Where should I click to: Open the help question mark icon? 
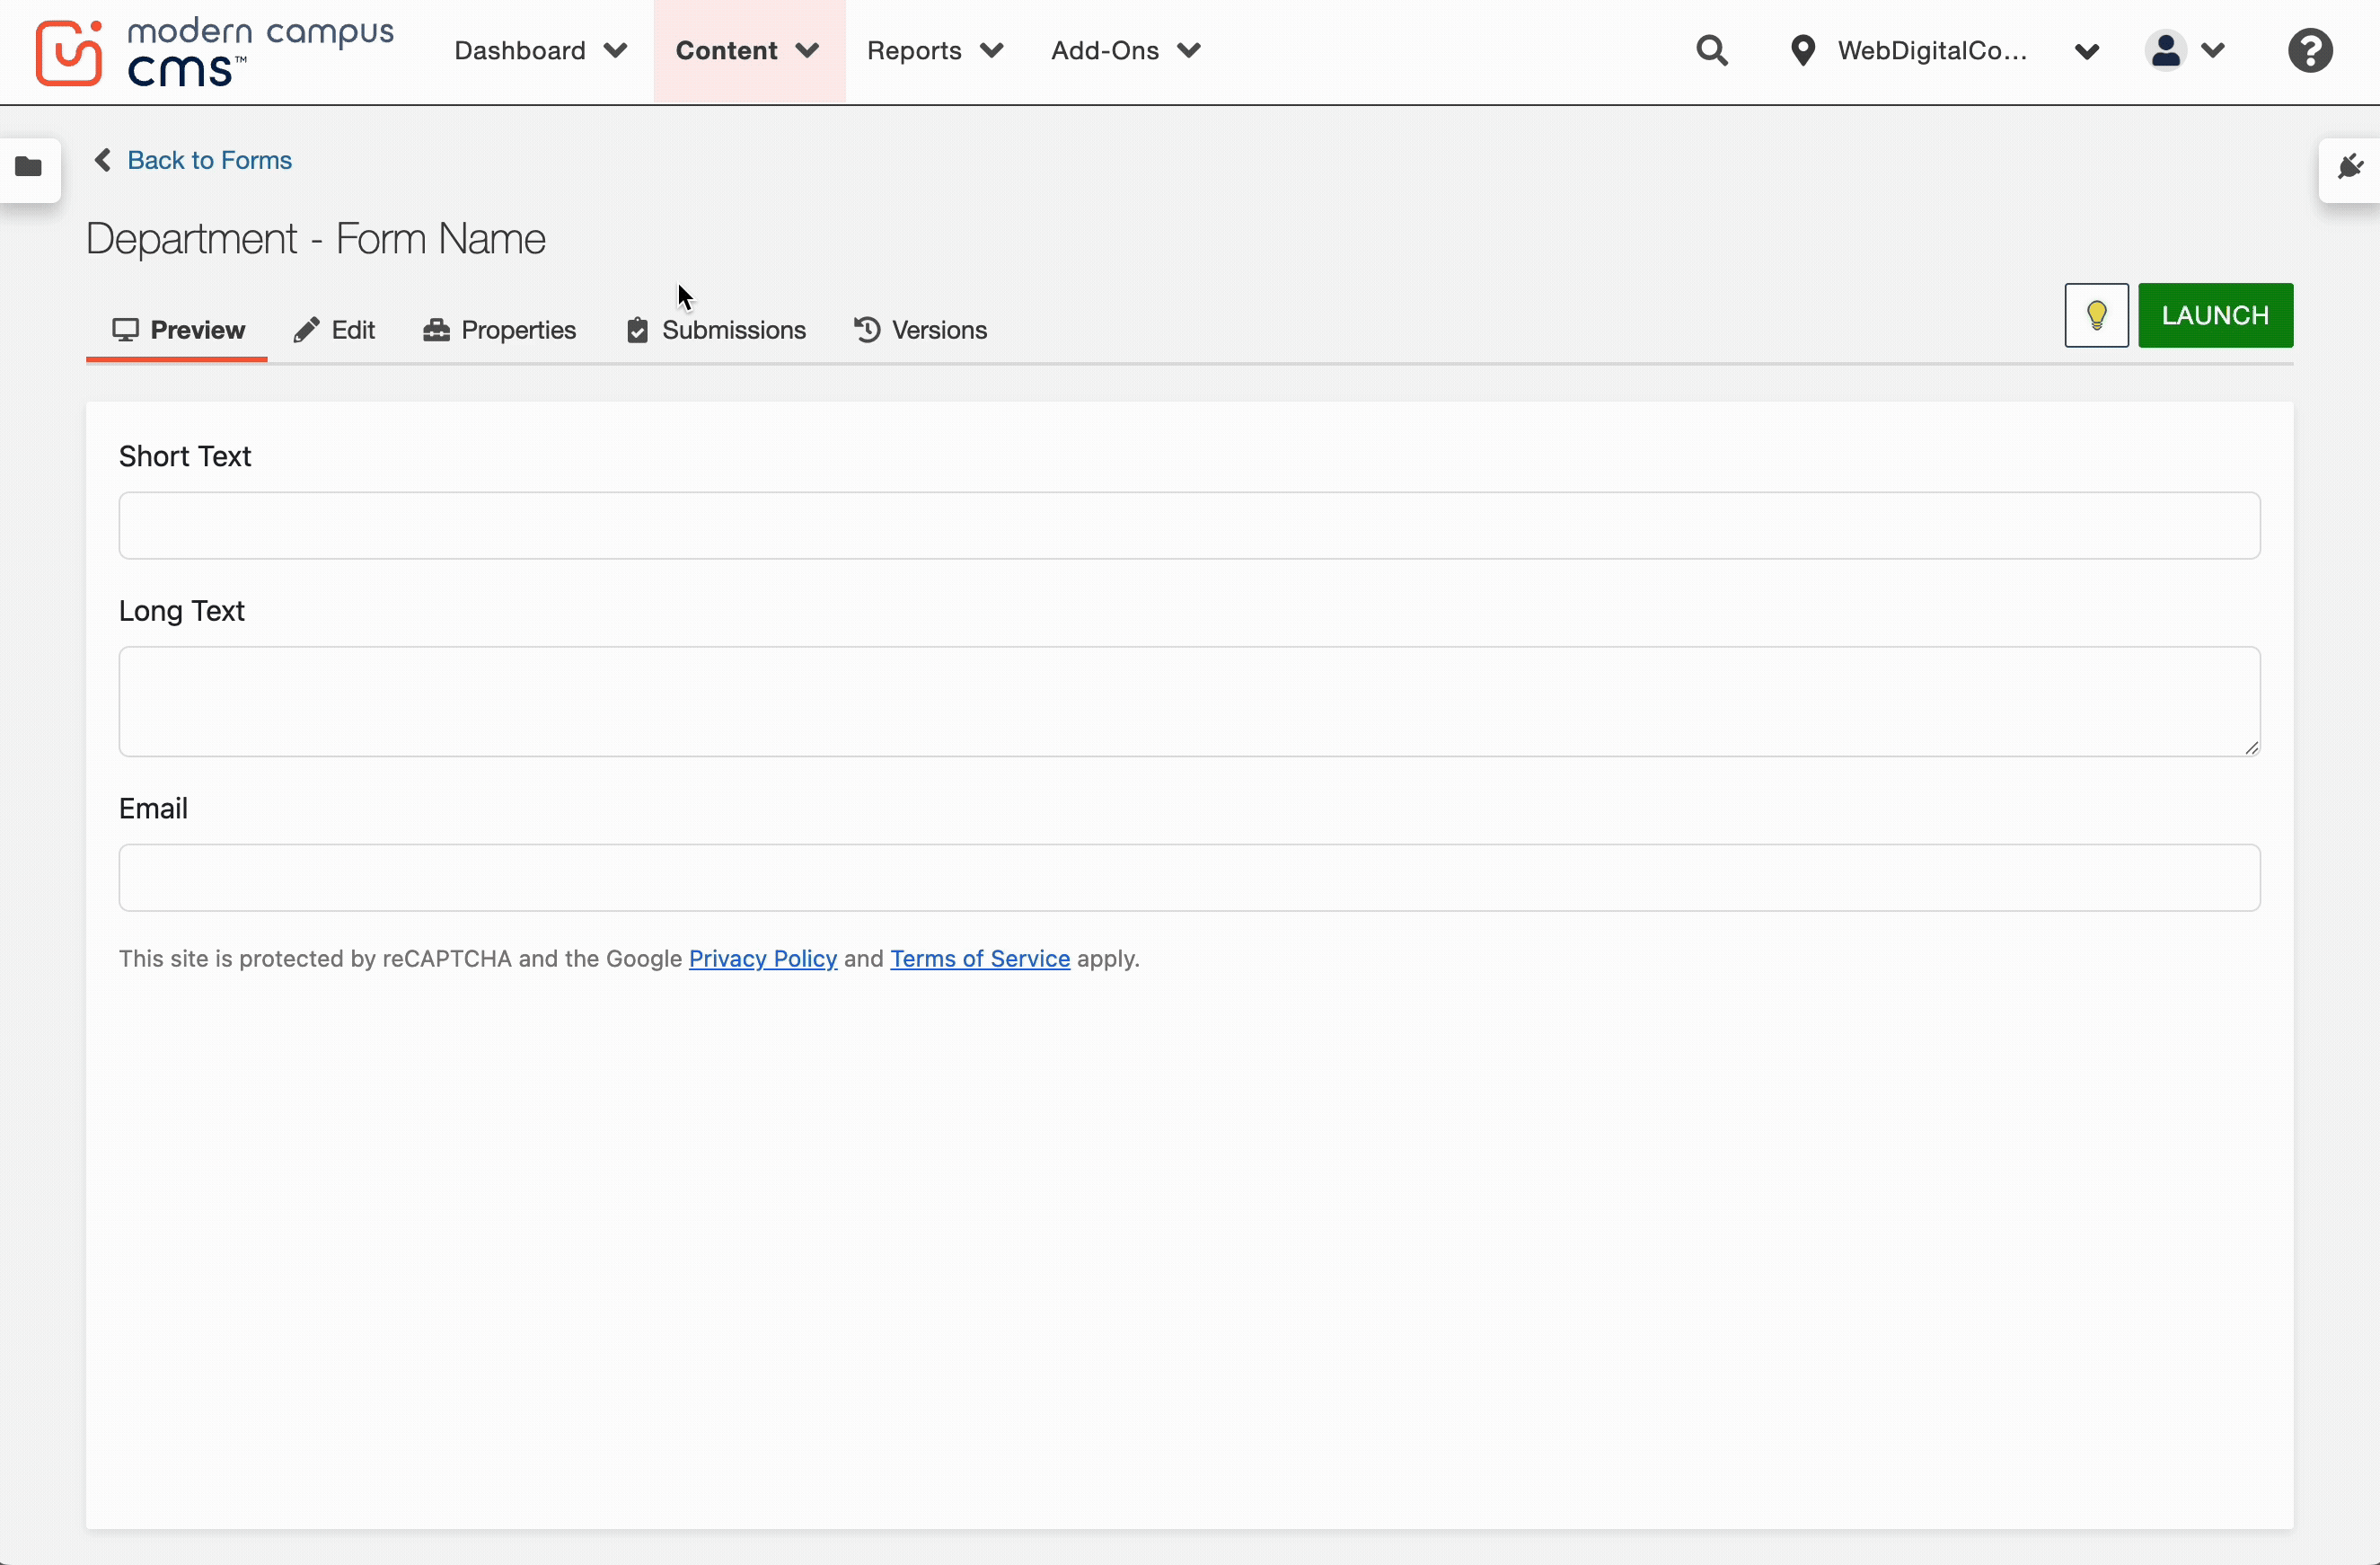pyautogui.click(x=2312, y=50)
